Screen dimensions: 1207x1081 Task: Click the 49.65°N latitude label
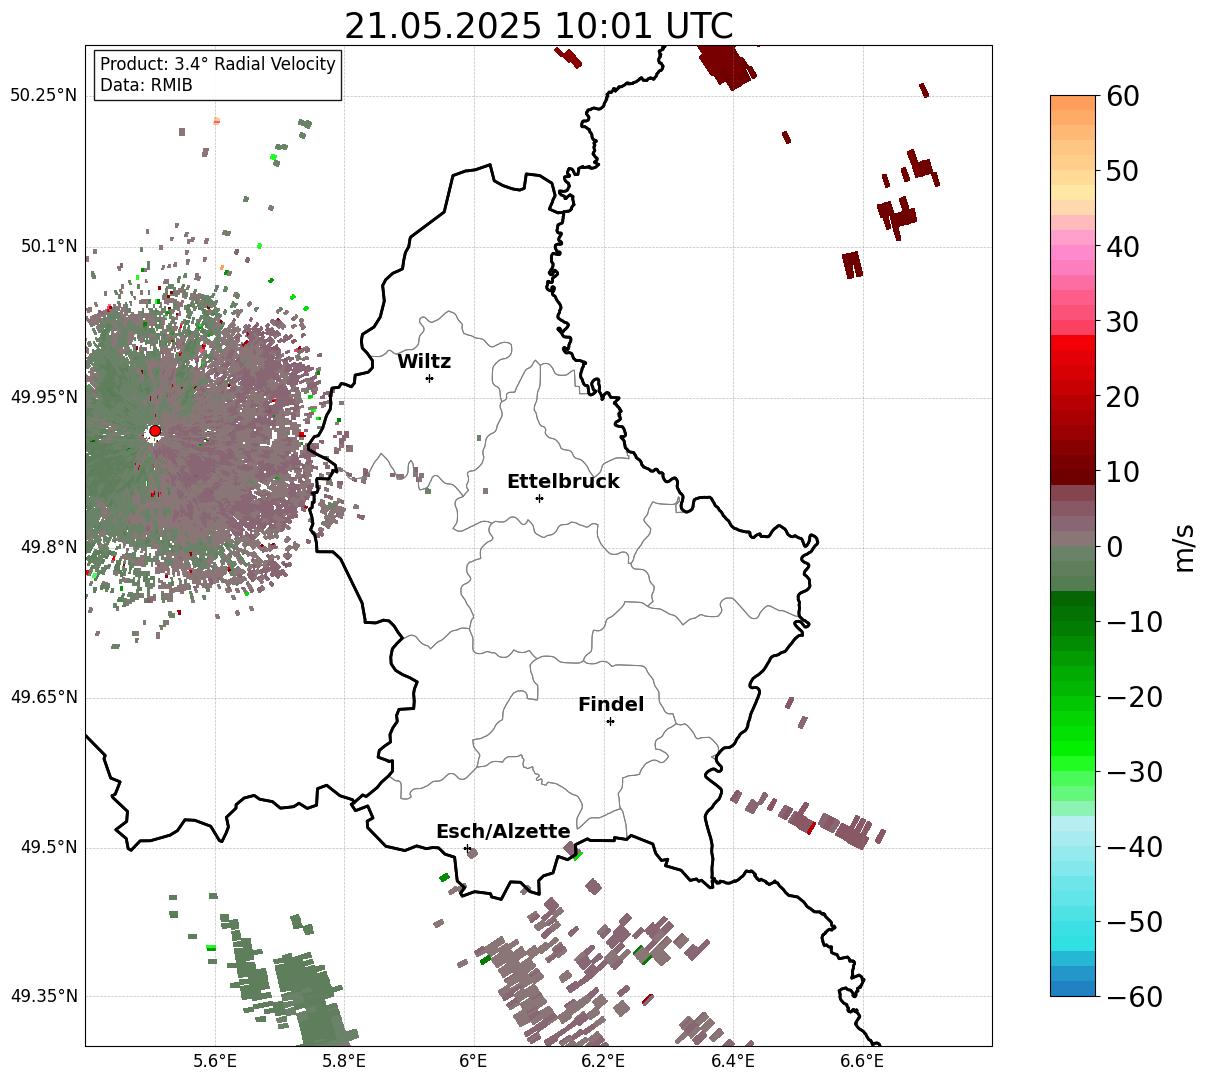44,697
